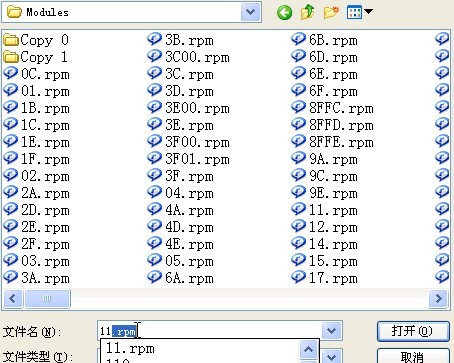This screenshot has height=363, width=454.
Task: Click the 9C.rpm file name
Action: [333, 177]
